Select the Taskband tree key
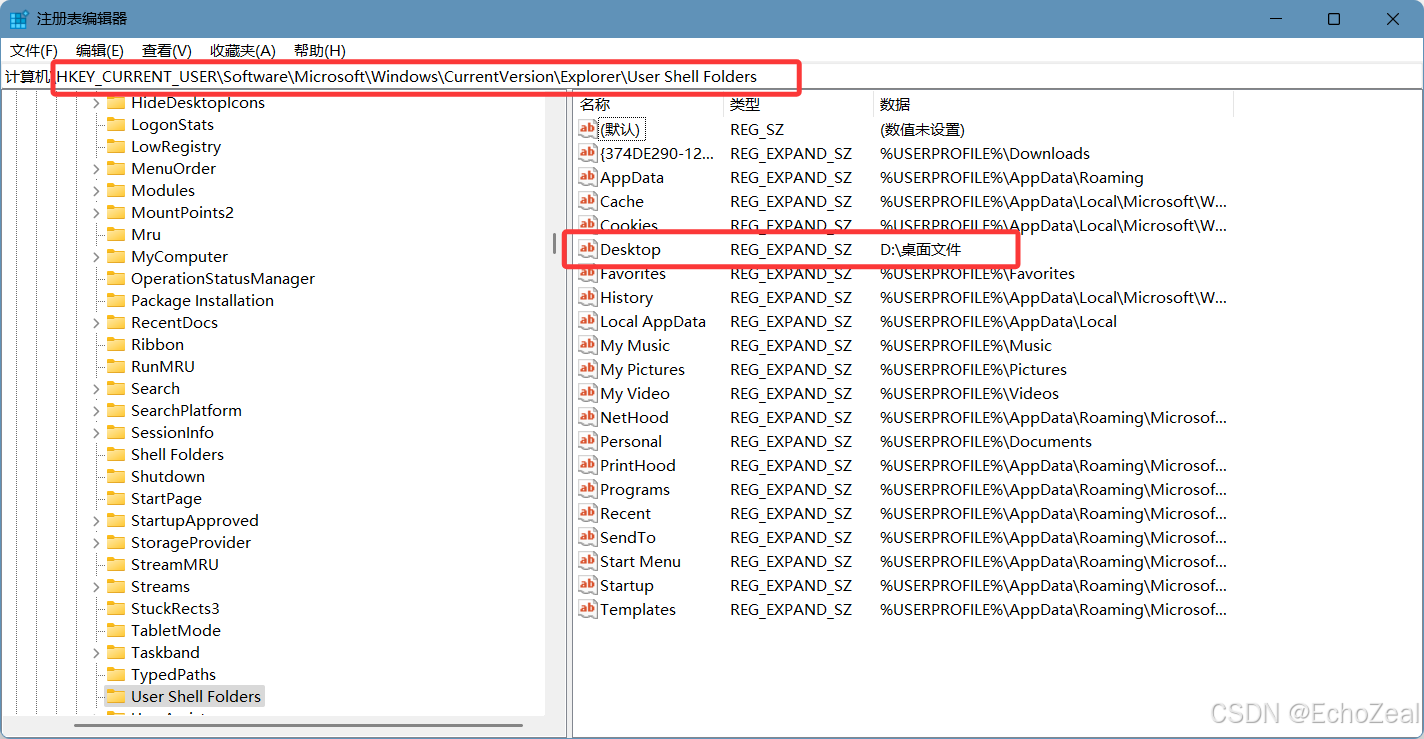 pos(165,653)
